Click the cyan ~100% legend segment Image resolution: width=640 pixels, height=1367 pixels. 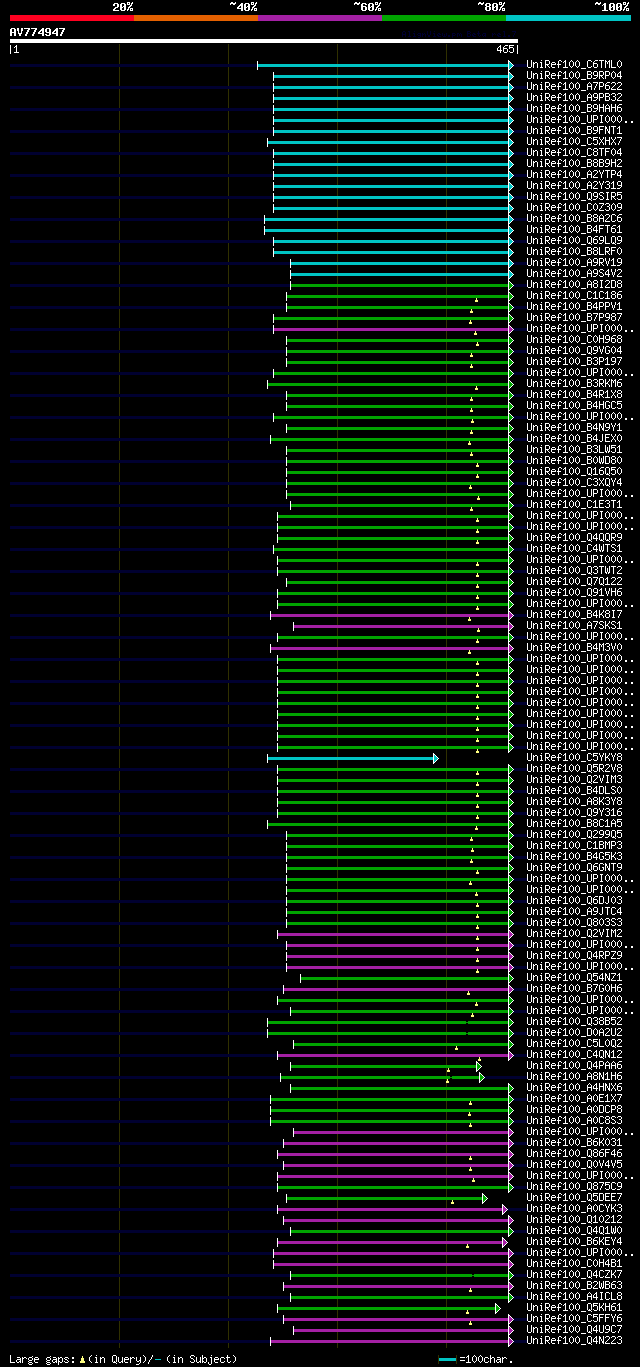point(568,17)
